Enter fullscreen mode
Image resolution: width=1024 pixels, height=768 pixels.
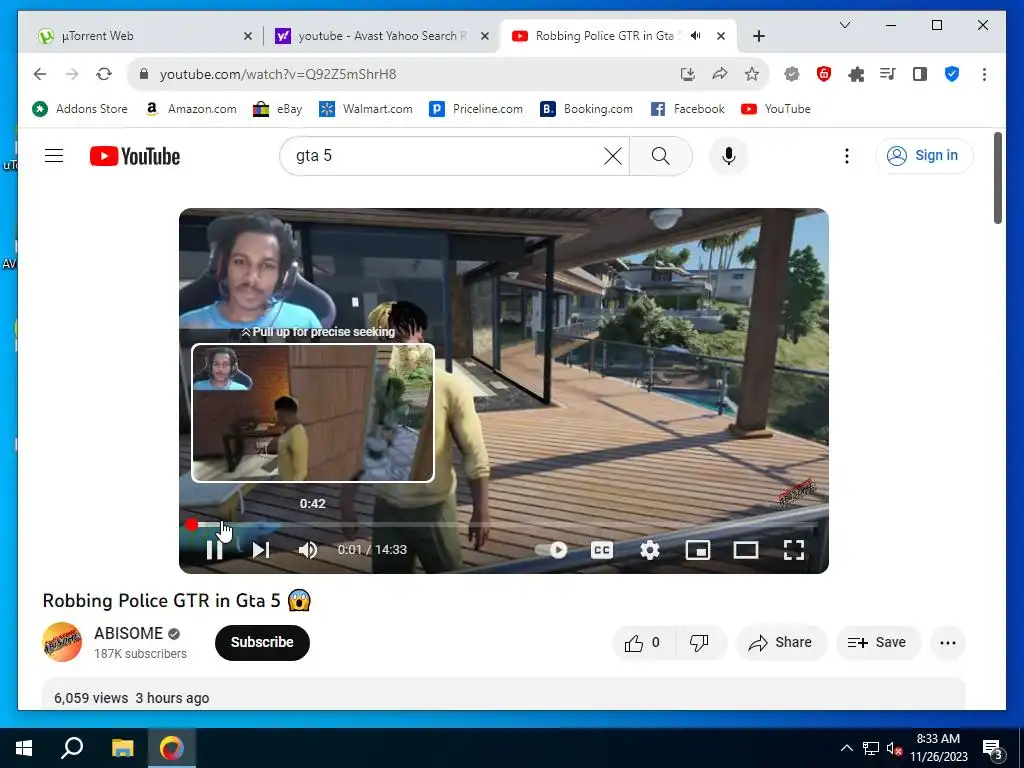793,550
